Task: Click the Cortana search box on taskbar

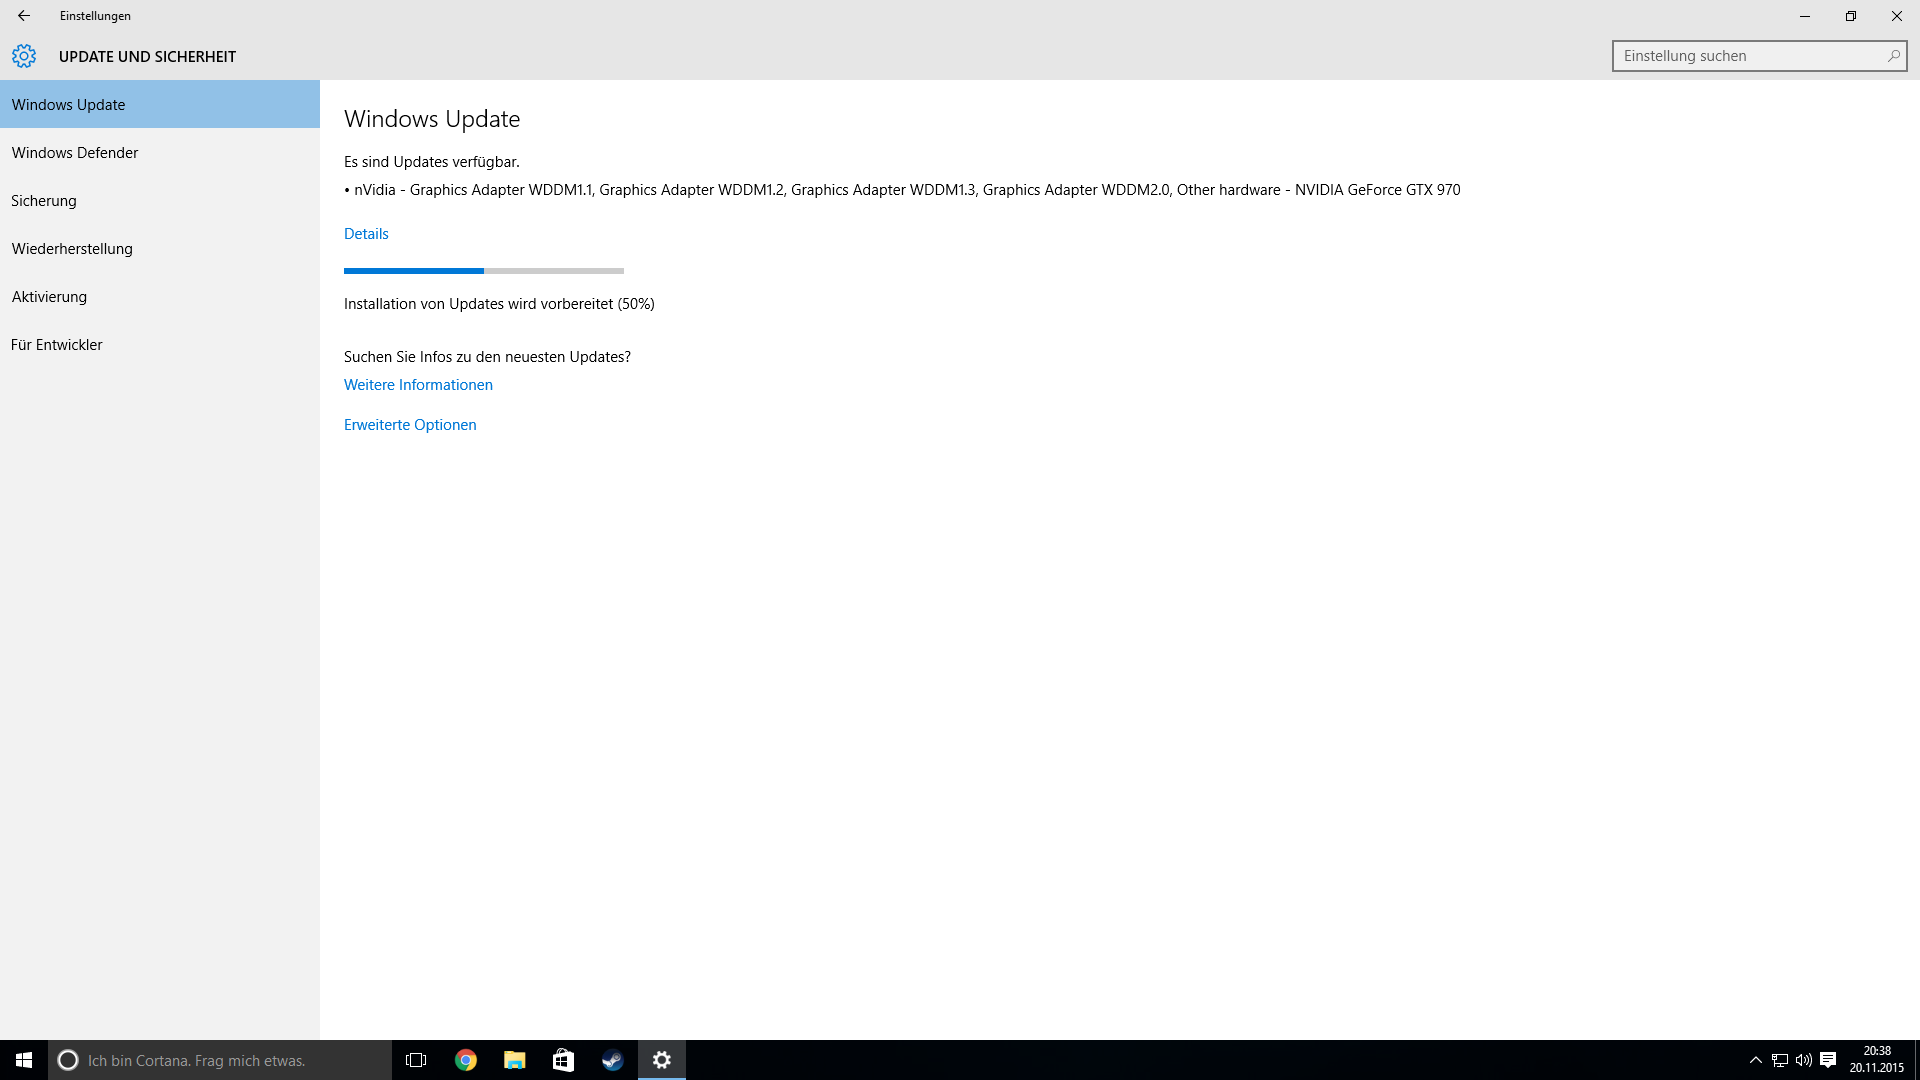Action: [x=220, y=1060]
